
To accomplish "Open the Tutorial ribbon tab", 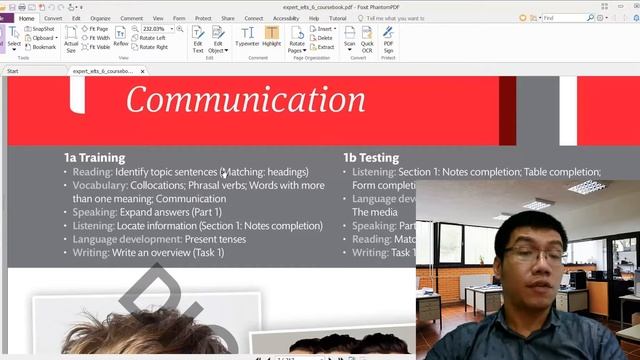I will (x=338, y=18).
